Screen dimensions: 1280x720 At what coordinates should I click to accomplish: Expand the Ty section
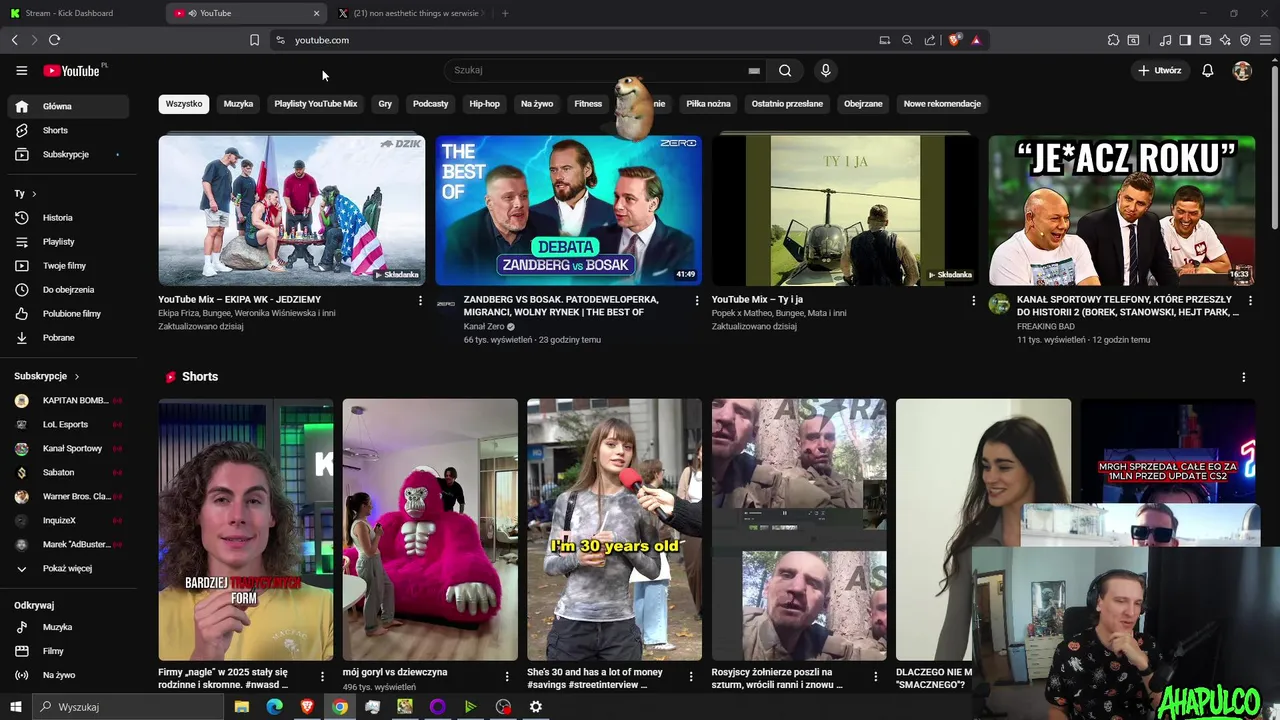(x=25, y=193)
